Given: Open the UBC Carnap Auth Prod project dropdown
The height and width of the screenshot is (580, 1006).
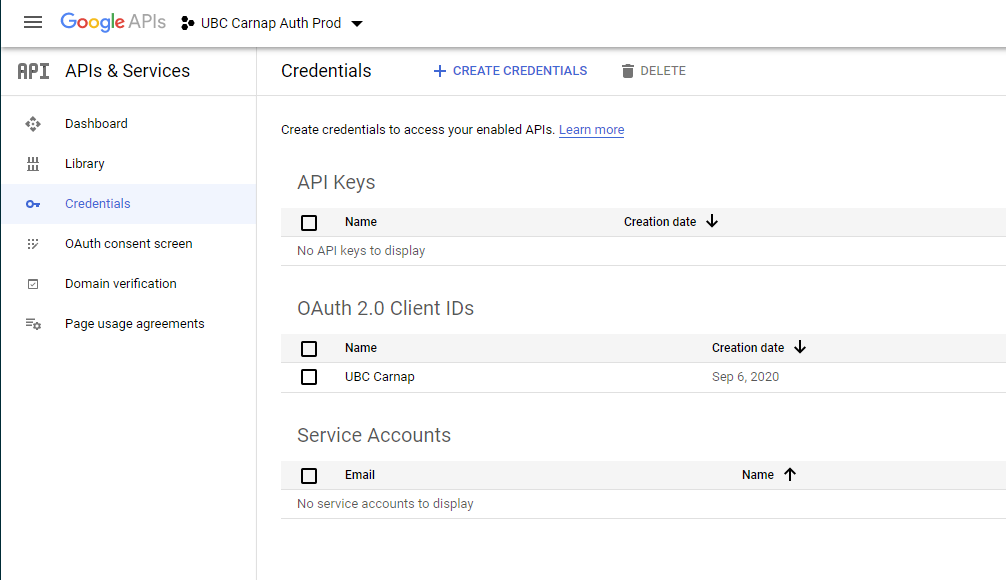Looking at the screenshot, I should (272, 23).
